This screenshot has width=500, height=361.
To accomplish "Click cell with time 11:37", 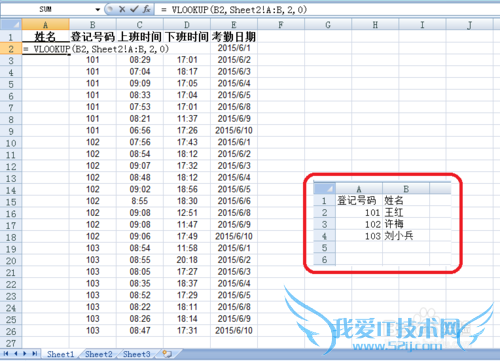I will (x=187, y=119).
